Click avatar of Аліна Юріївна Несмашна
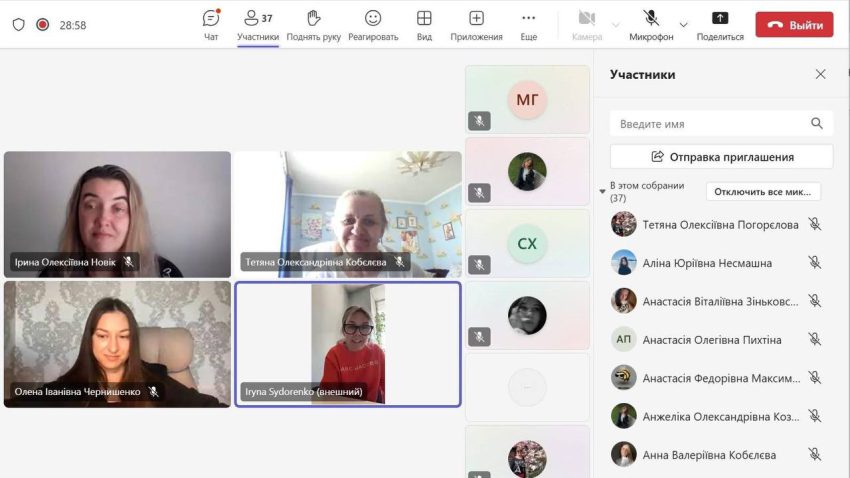Image resolution: width=850 pixels, height=478 pixels. [x=623, y=263]
